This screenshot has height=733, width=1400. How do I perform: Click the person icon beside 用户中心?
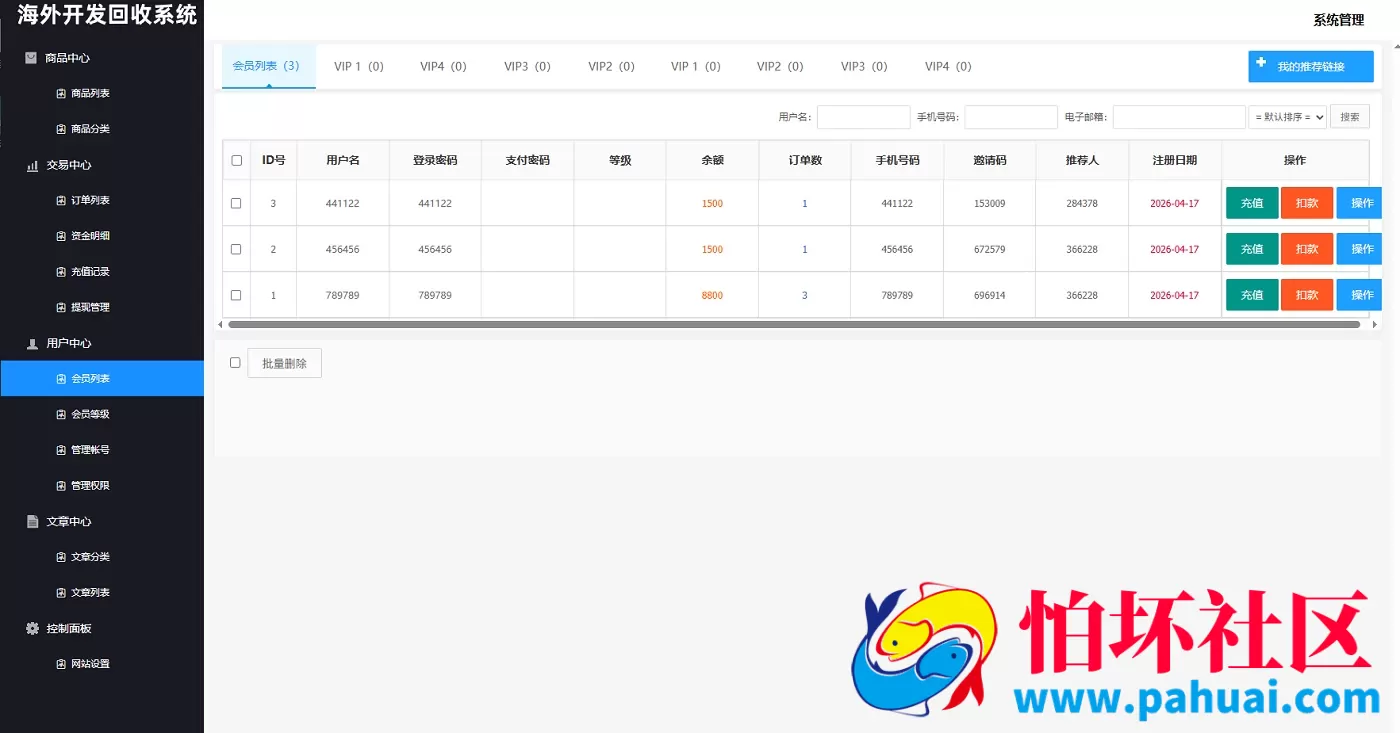click(x=32, y=343)
